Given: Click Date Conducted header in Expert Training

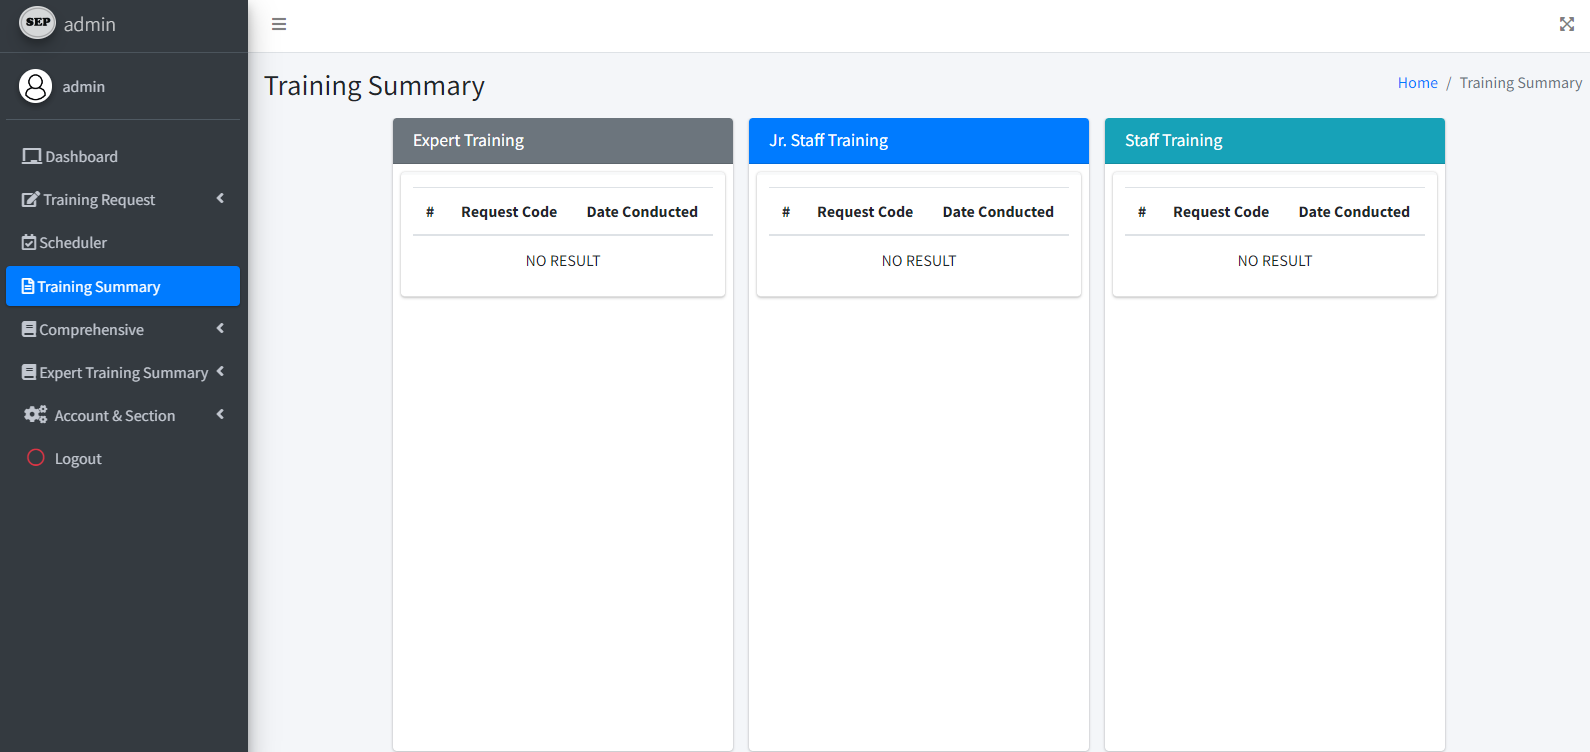Looking at the screenshot, I should (642, 212).
